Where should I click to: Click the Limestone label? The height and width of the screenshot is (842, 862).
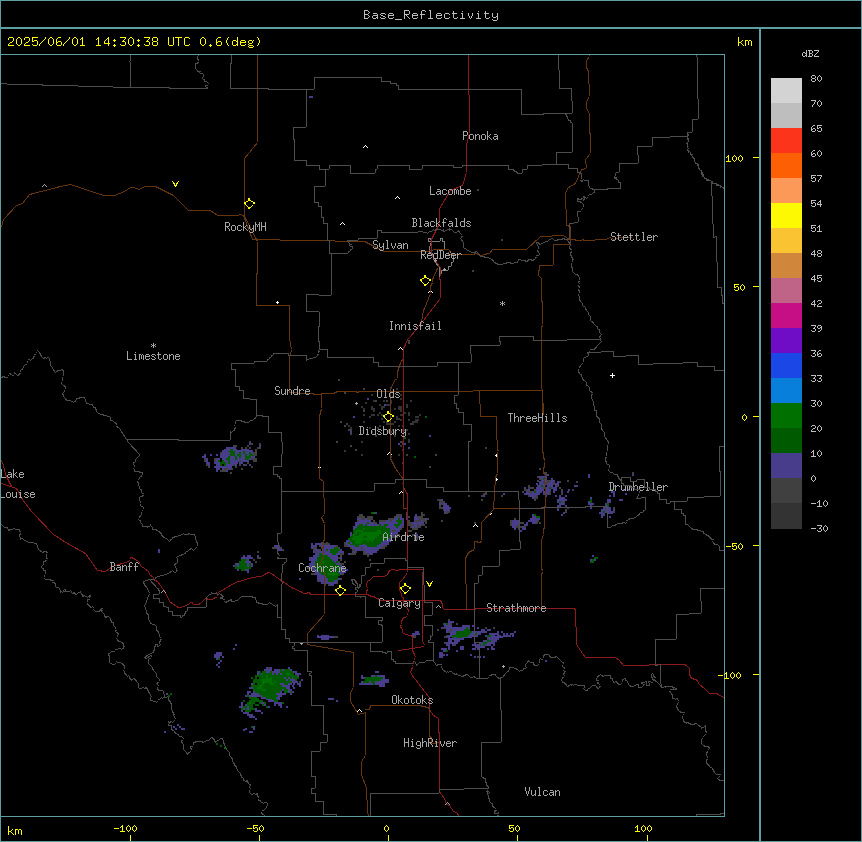(153, 356)
